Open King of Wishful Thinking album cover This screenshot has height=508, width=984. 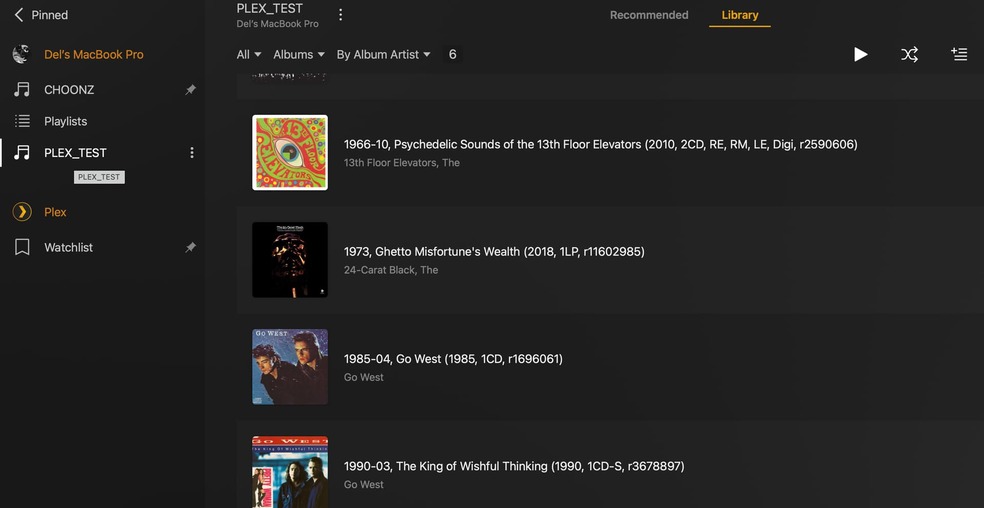pos(290,472)
